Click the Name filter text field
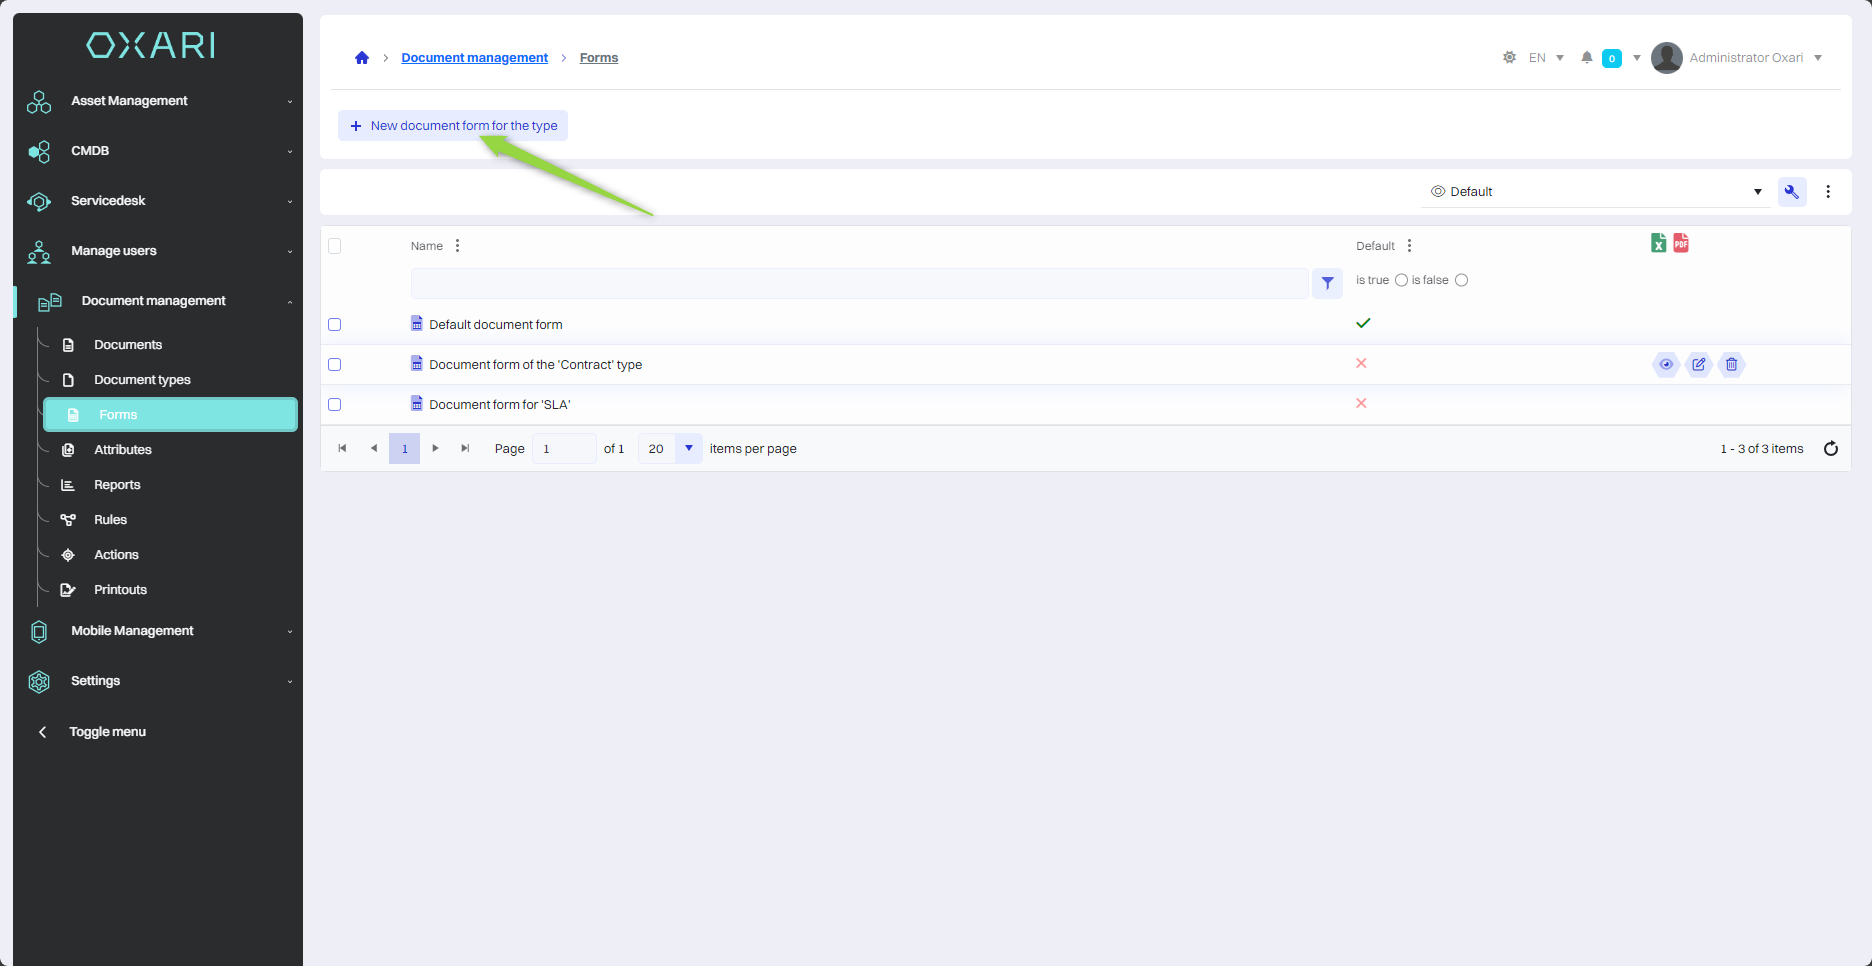This screenshot has width=1872, height=966. pos(859,283)
